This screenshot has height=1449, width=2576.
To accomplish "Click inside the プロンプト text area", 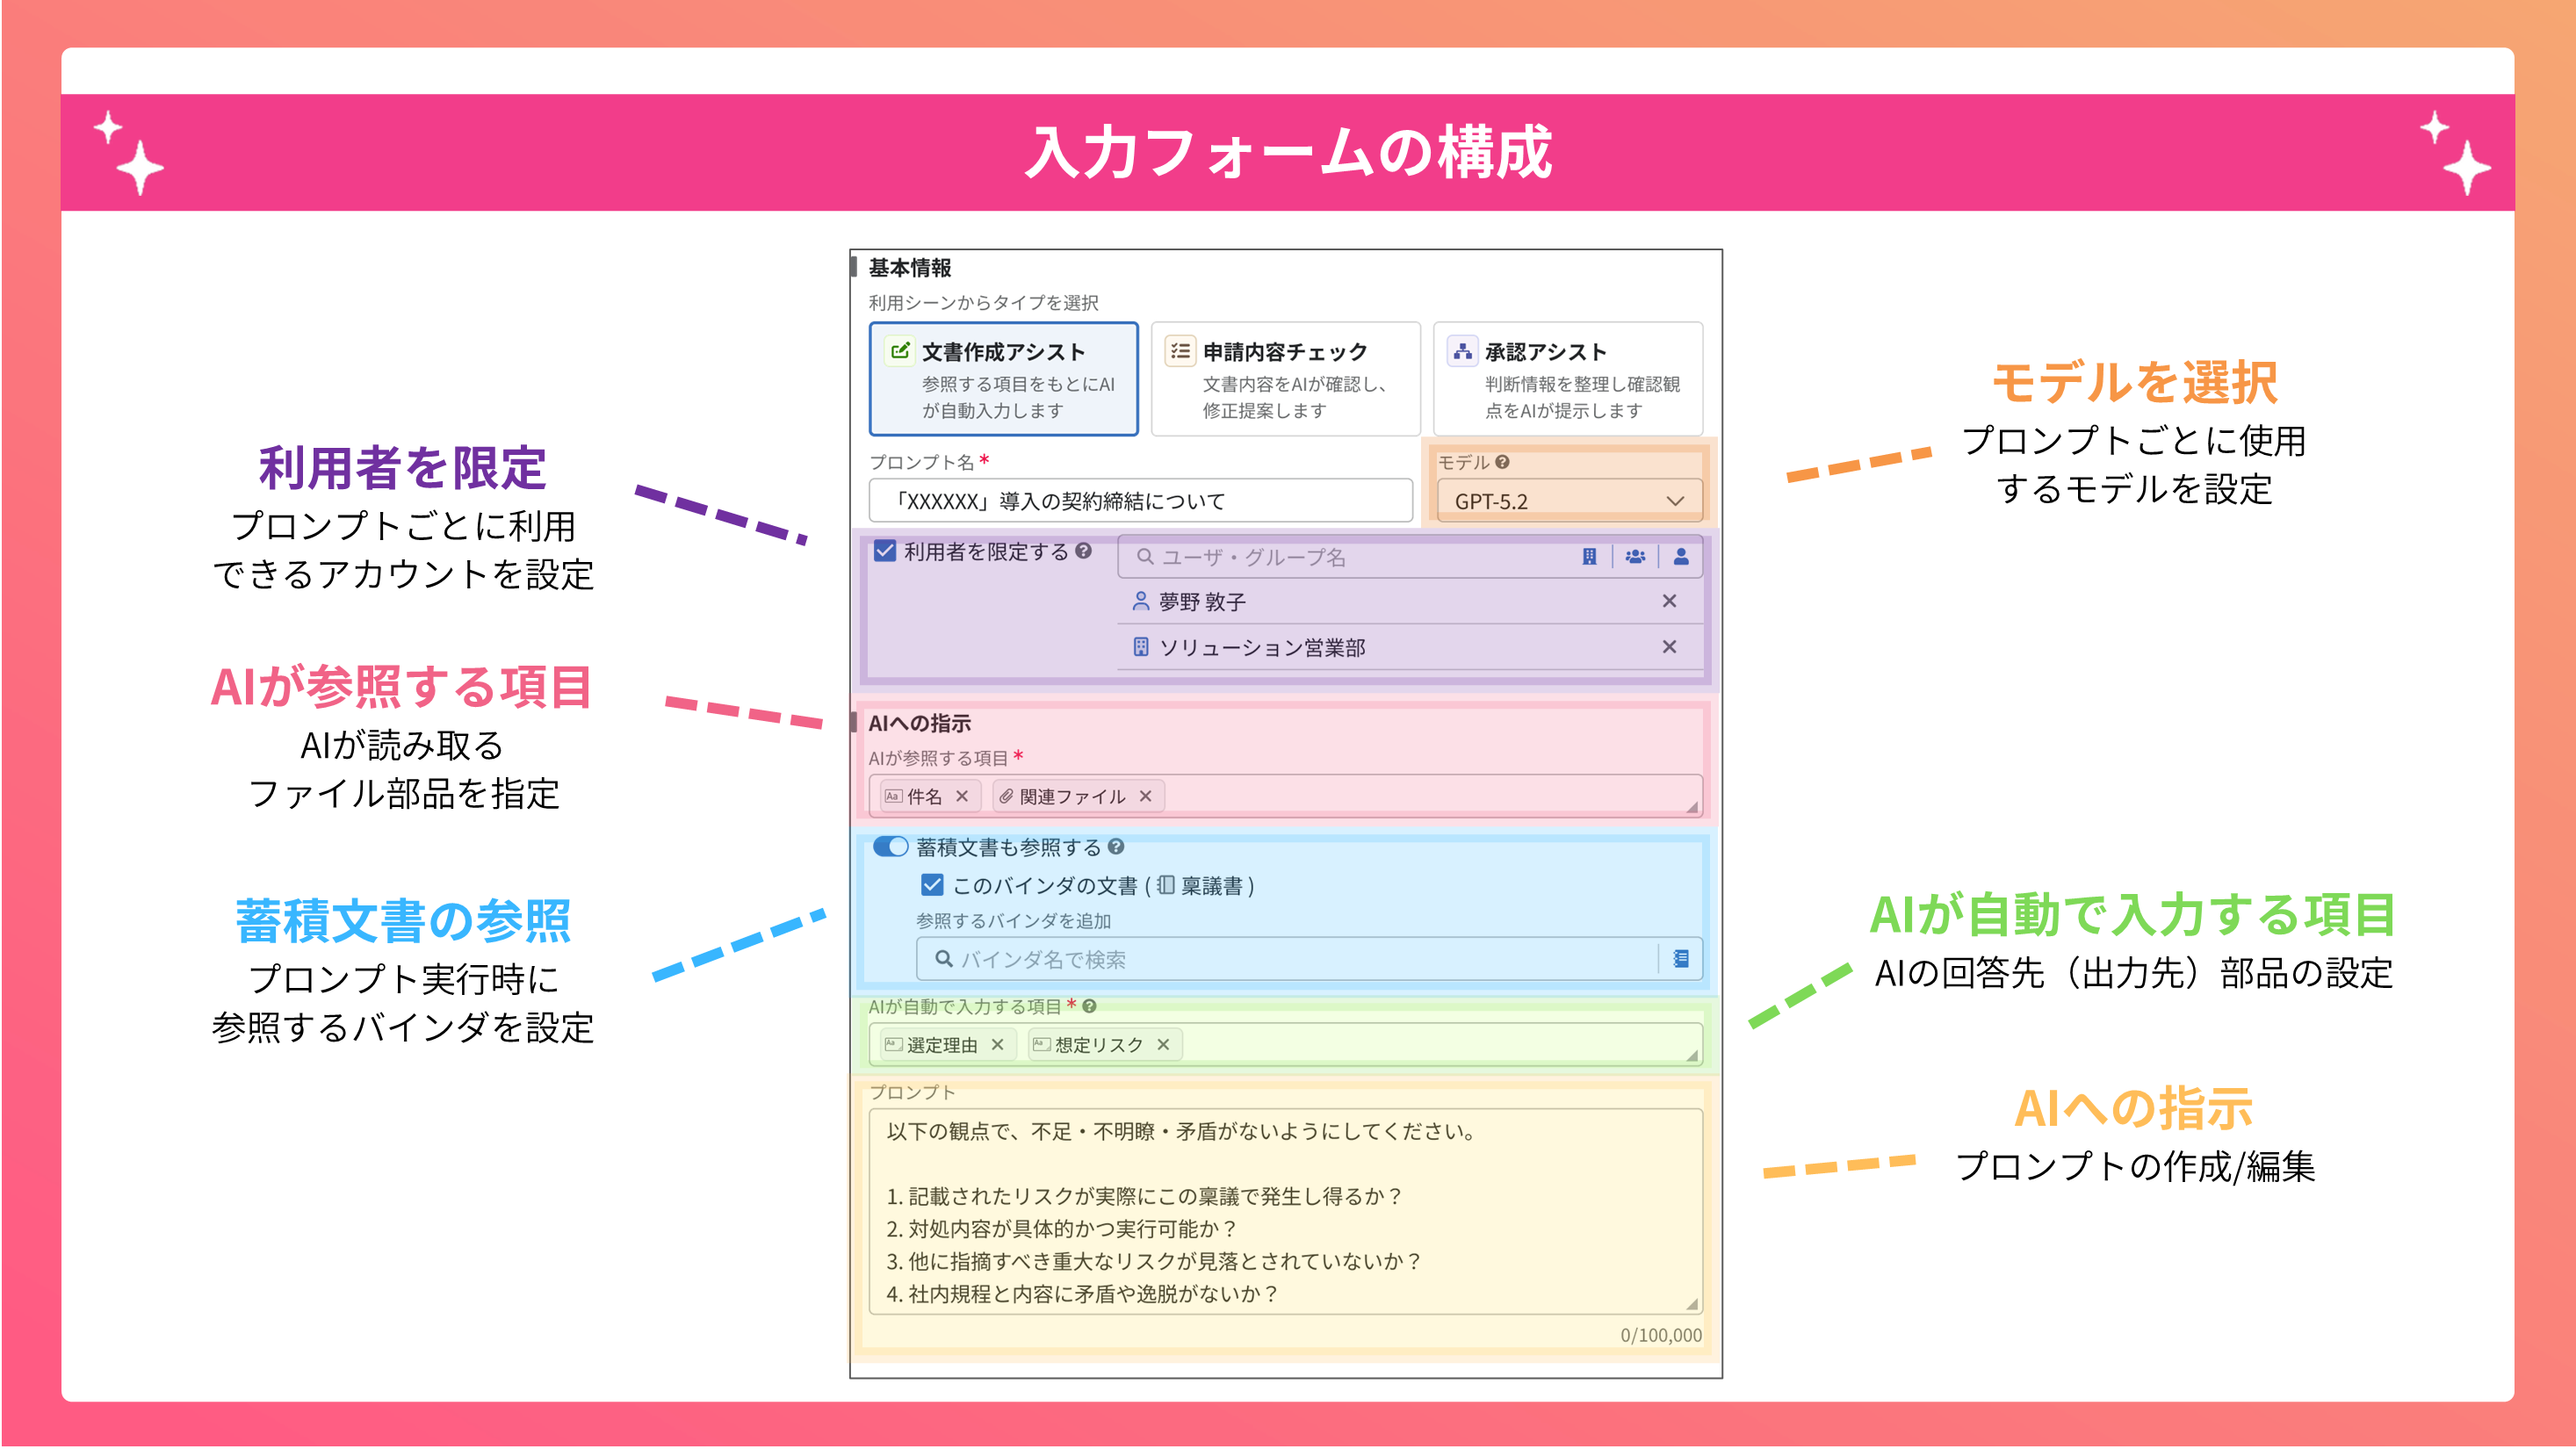I will (1285, 1212).
